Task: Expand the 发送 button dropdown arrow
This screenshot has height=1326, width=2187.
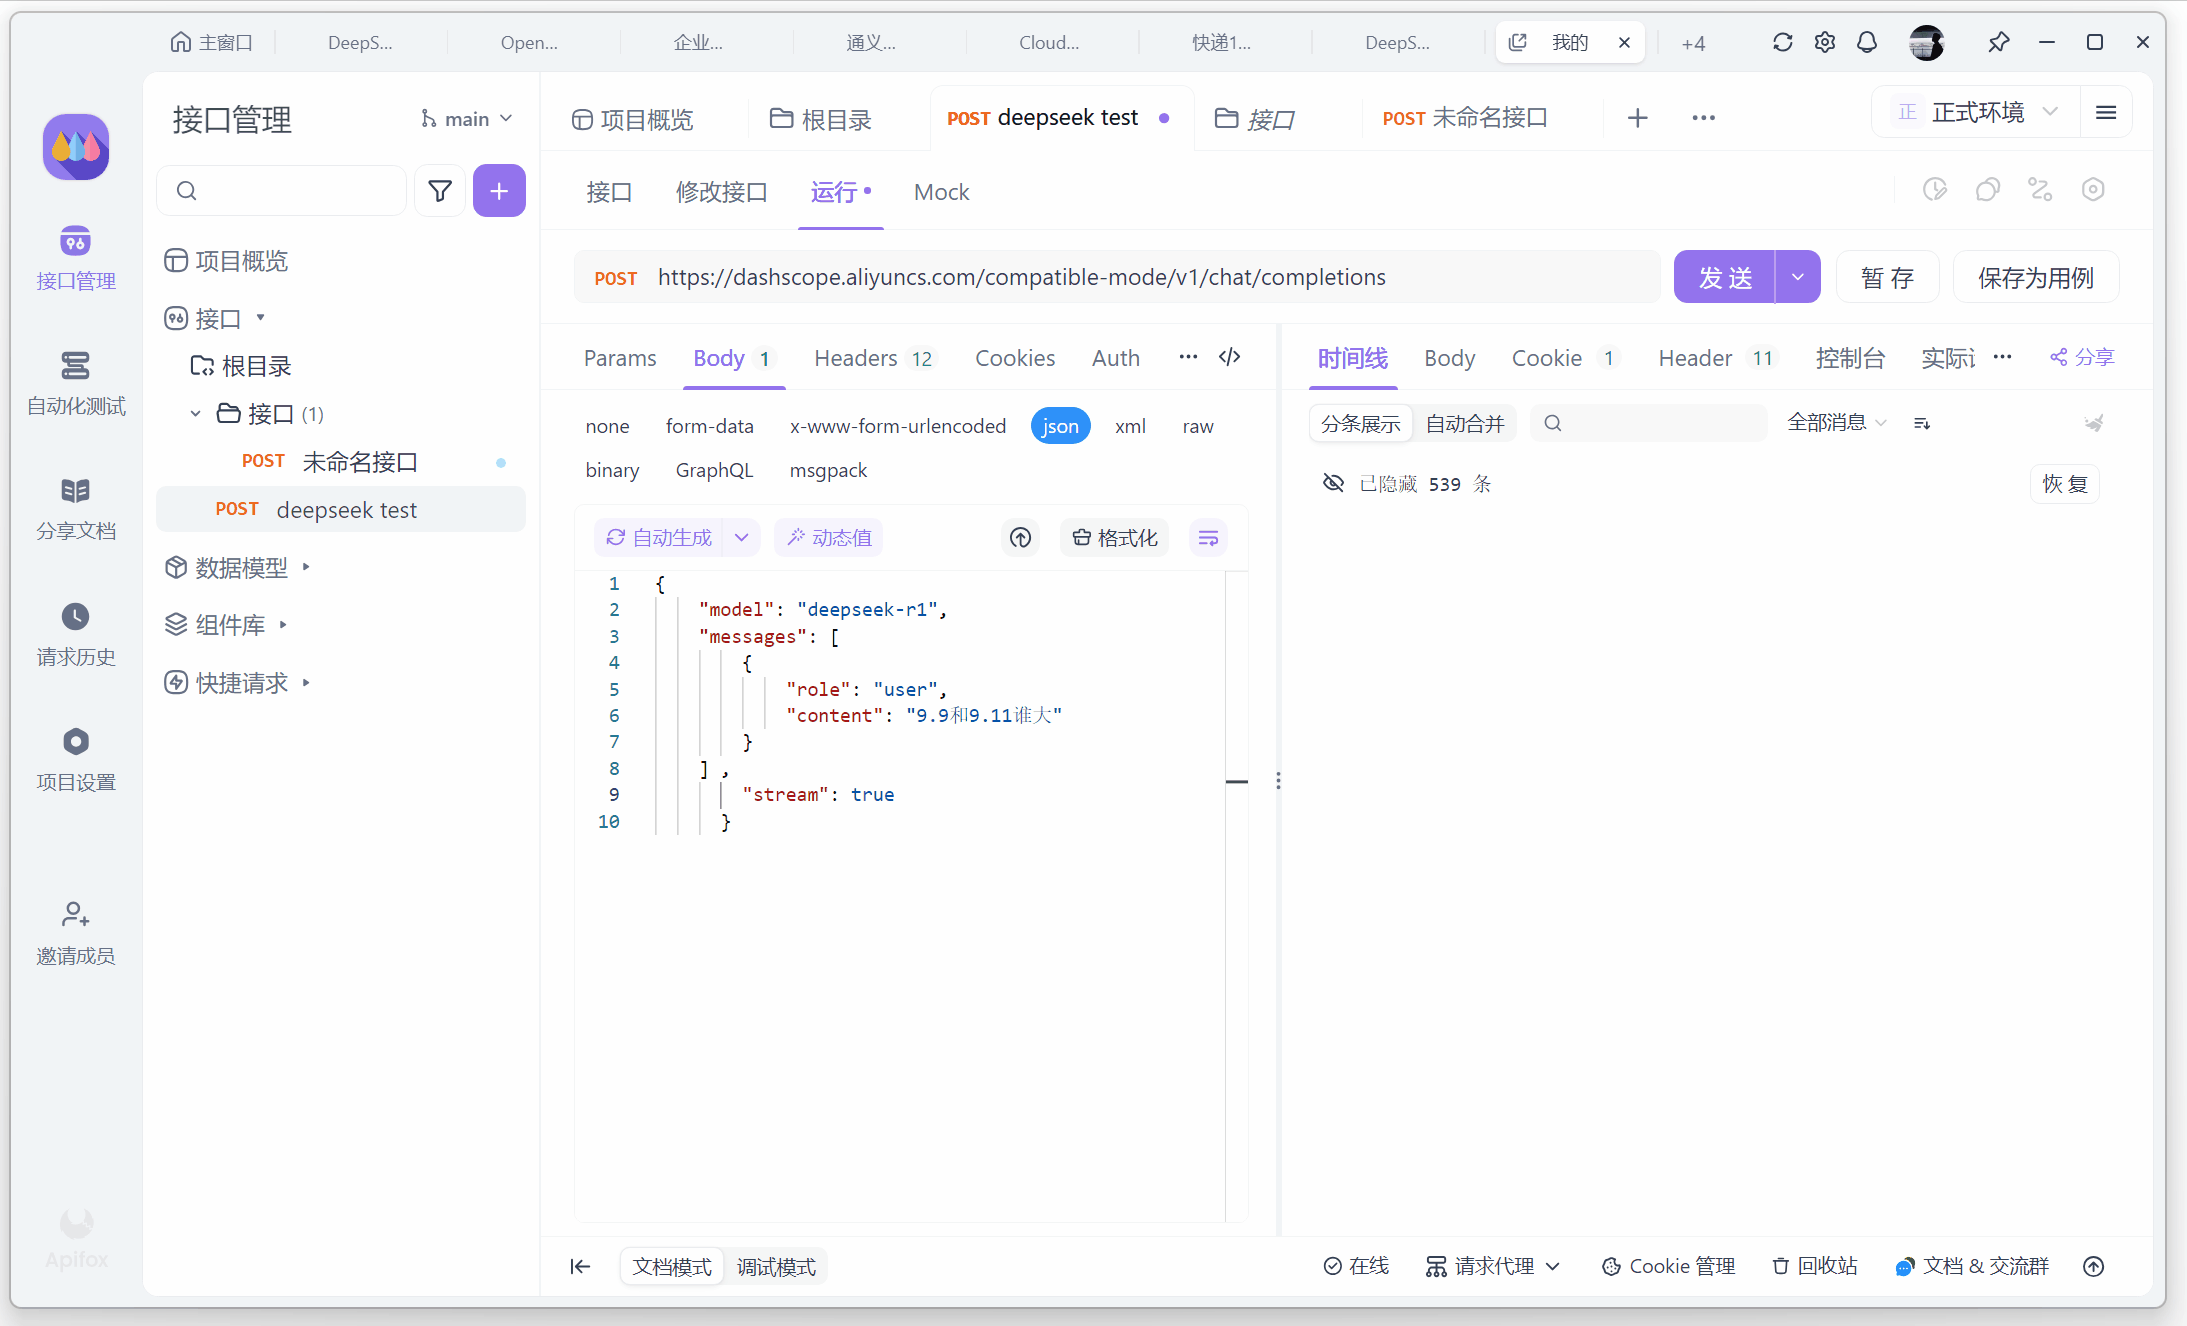Action: [x=1798, y=277]
